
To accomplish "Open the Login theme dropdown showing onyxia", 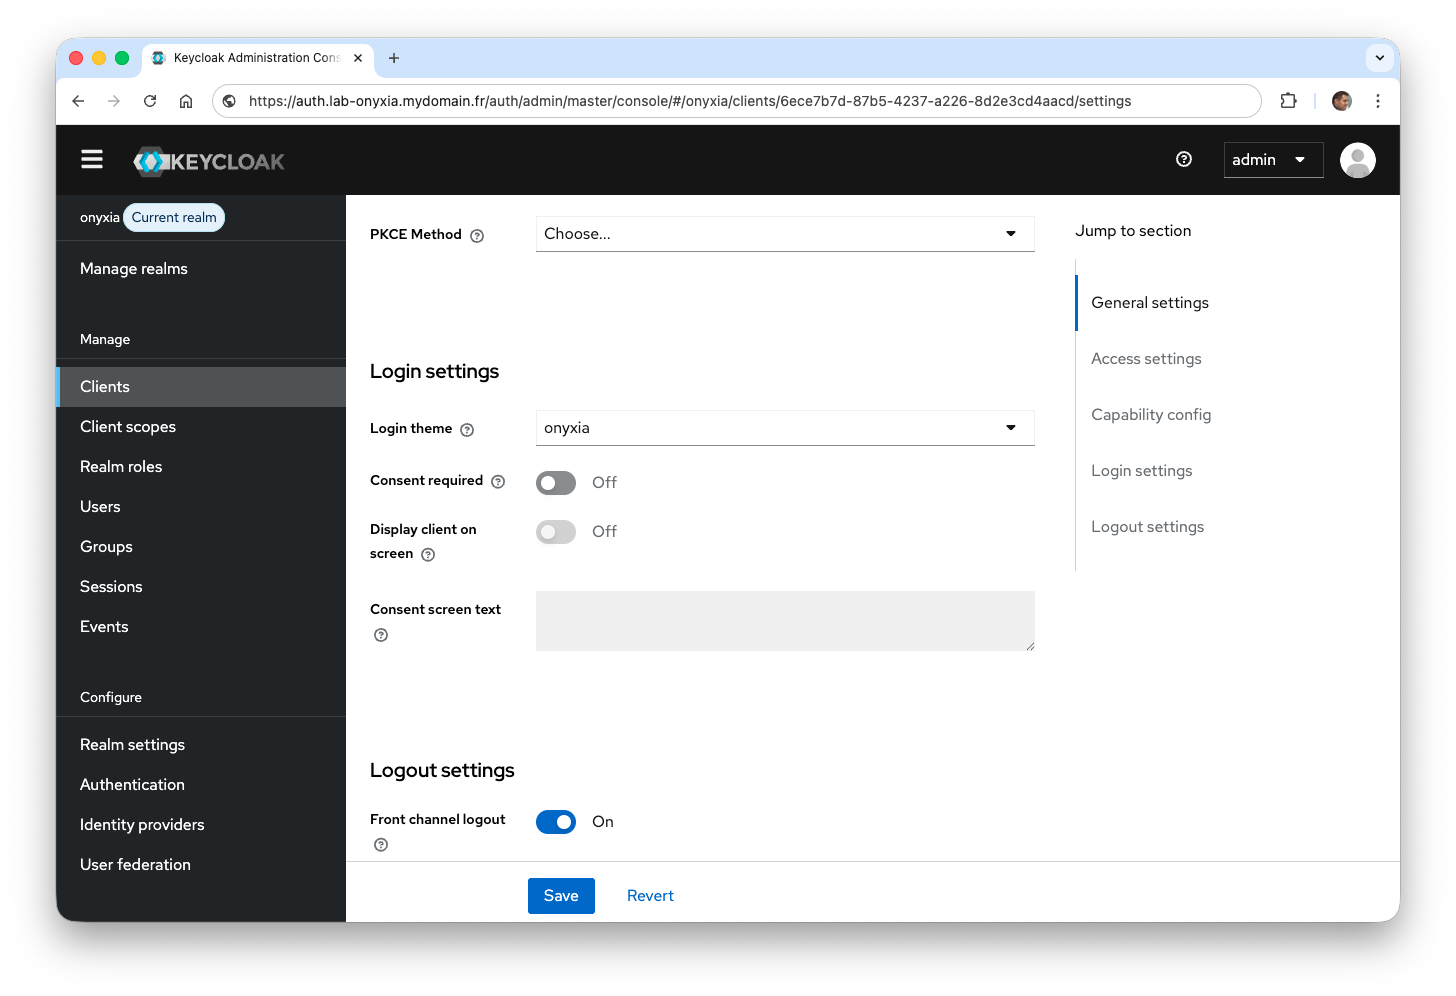I will pyautogui.click(x=785, y=427).
